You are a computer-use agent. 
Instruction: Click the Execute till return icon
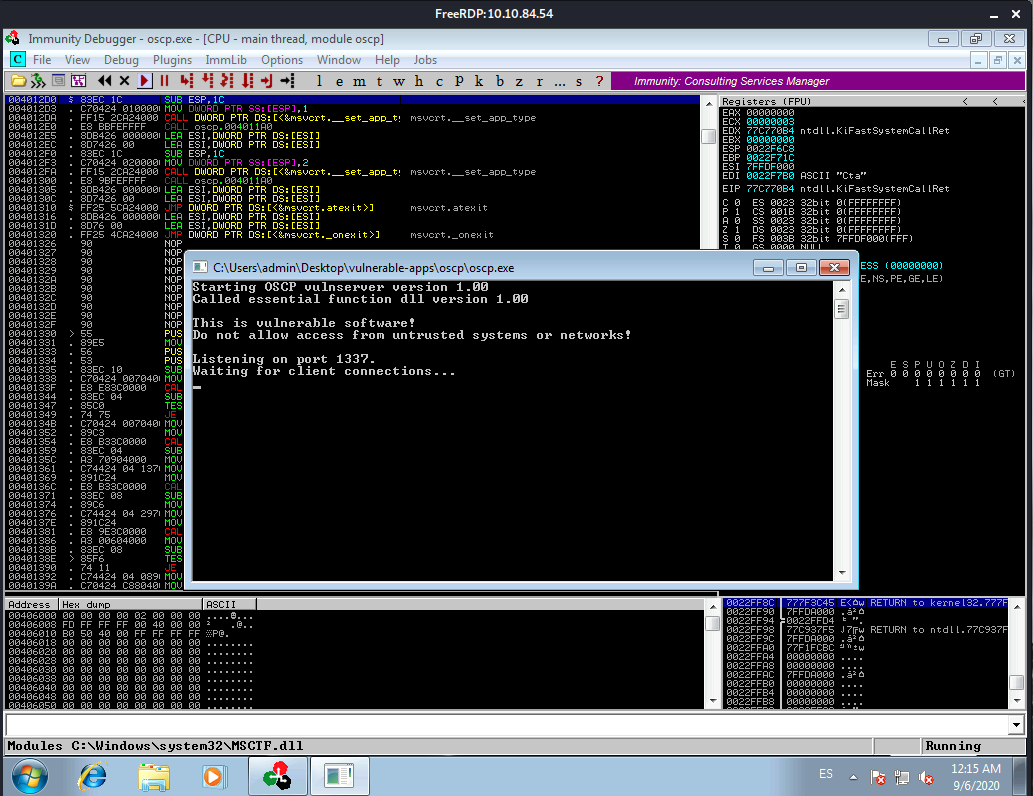267,81
